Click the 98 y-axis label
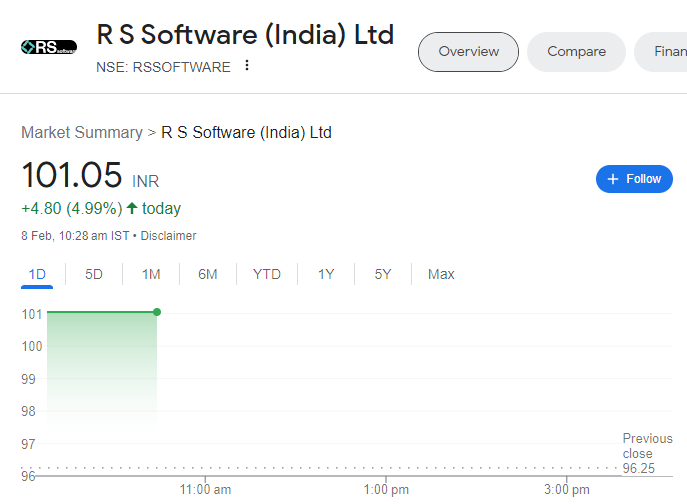This screenshot has width=687, height=504. 28,412
